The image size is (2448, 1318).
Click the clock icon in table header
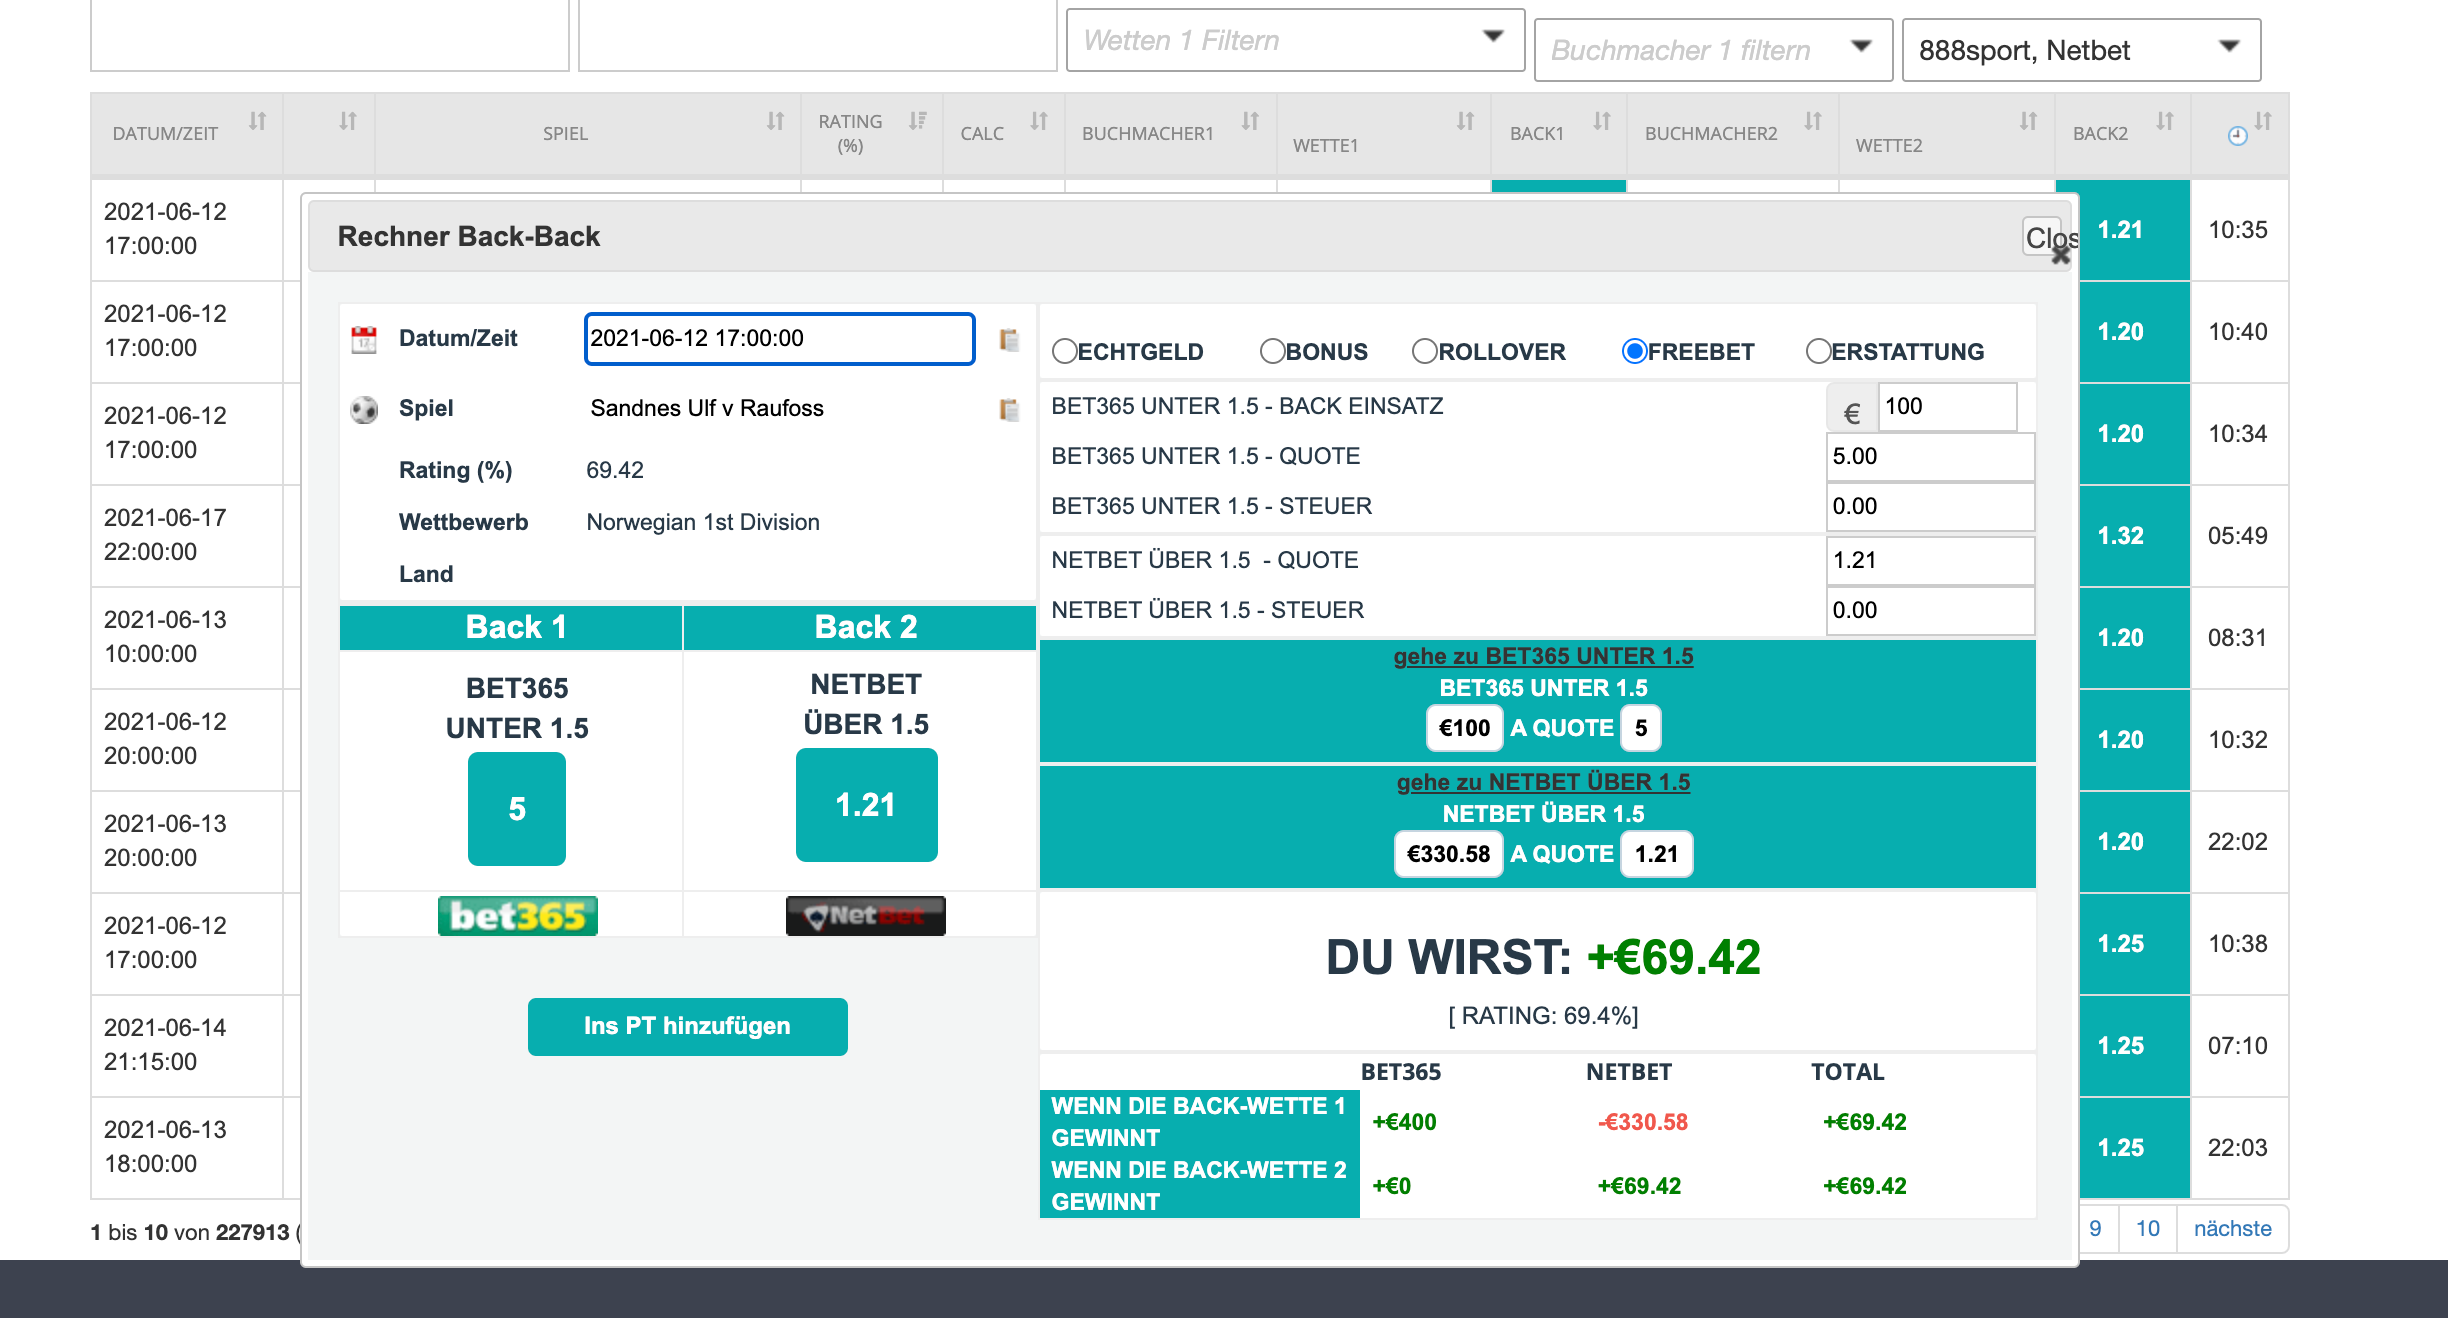(2238, 136)
